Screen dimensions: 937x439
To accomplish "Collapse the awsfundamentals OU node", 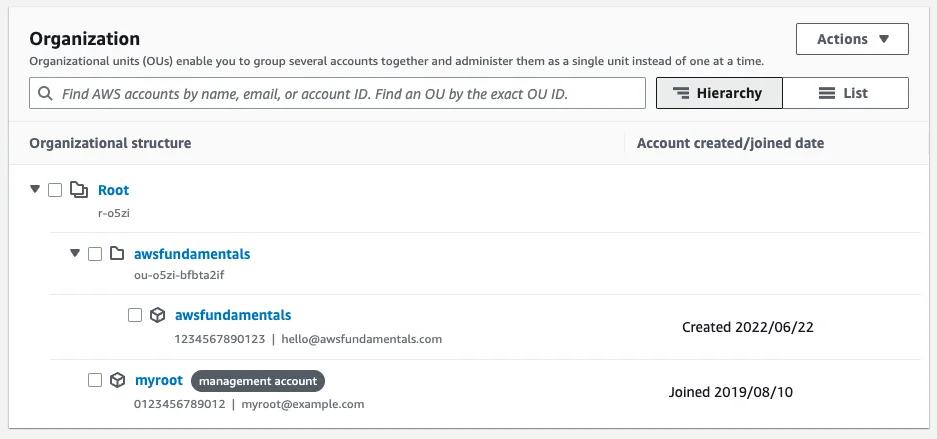I will click(75, 253).
